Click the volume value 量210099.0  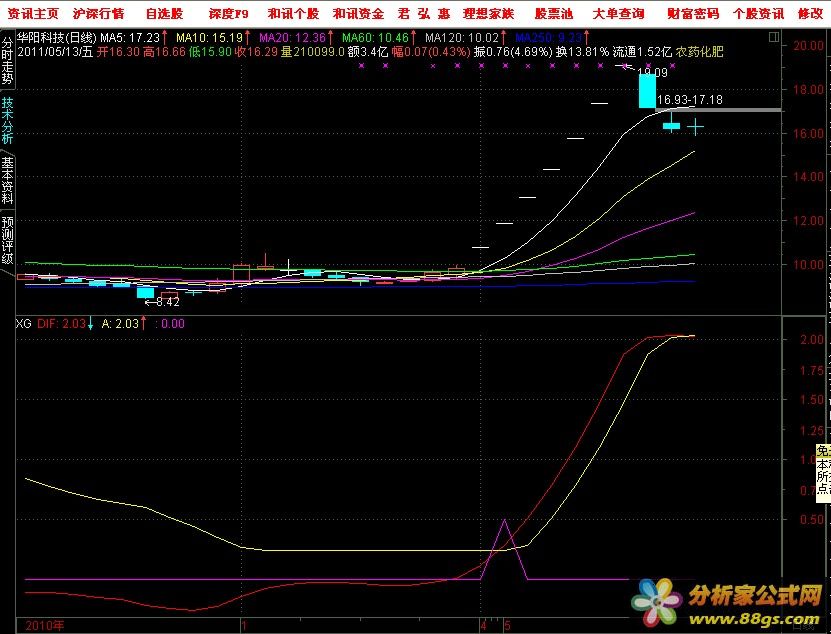313,52
